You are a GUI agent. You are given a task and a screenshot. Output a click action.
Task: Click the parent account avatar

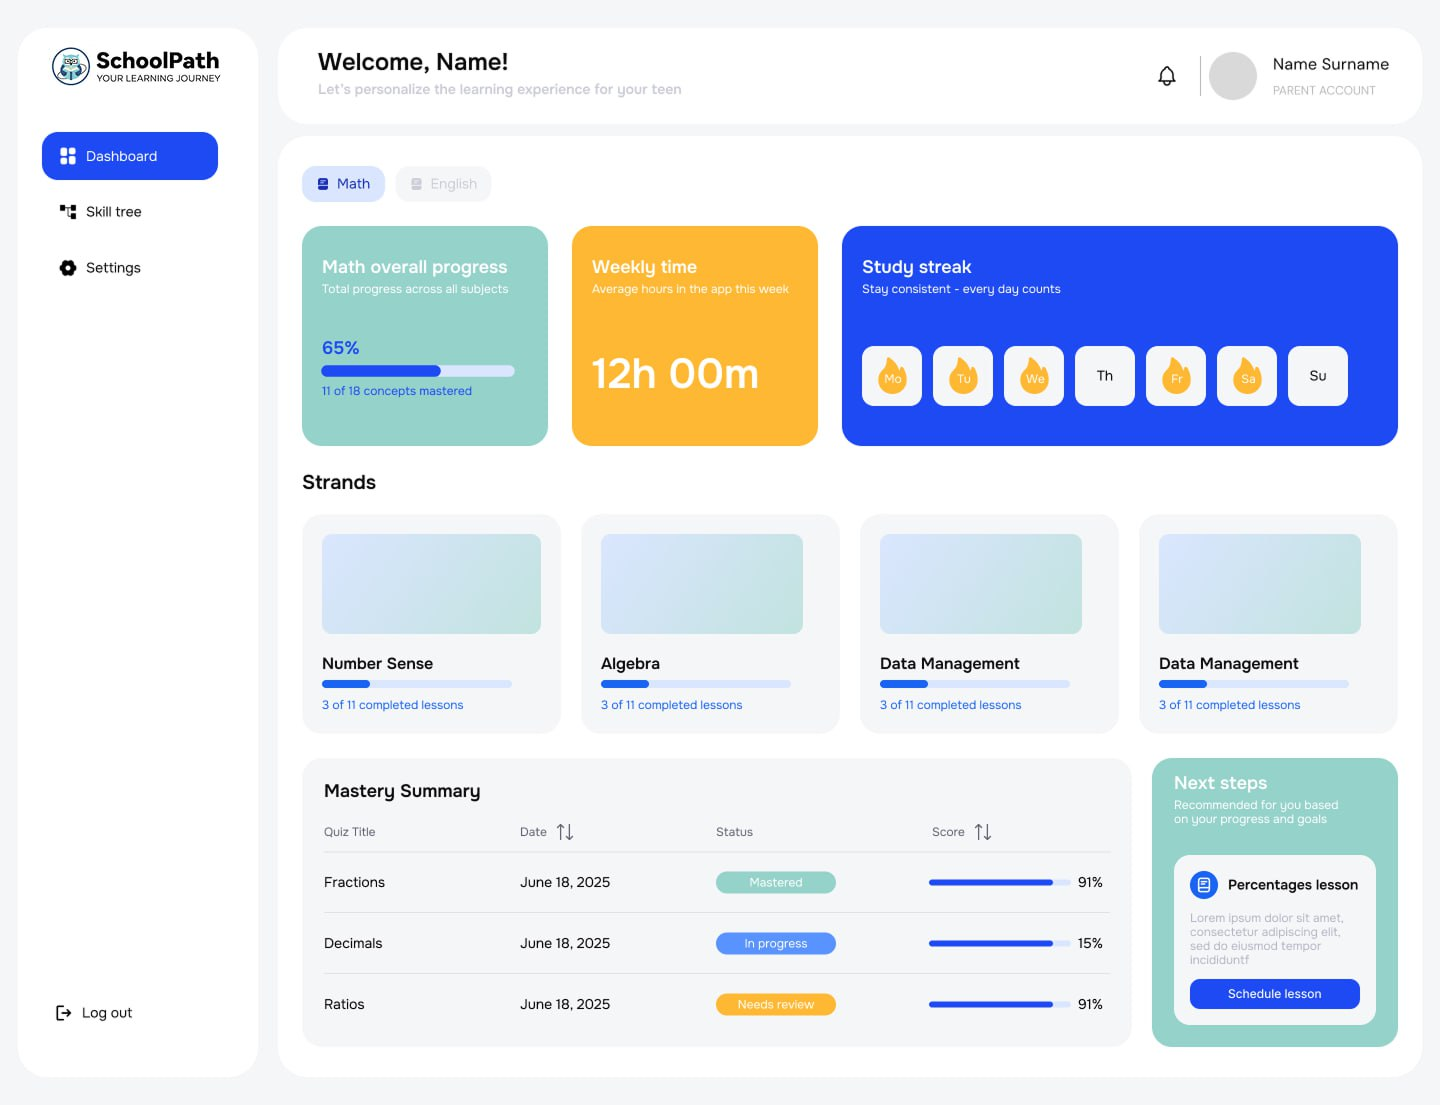pos(1232,75)
